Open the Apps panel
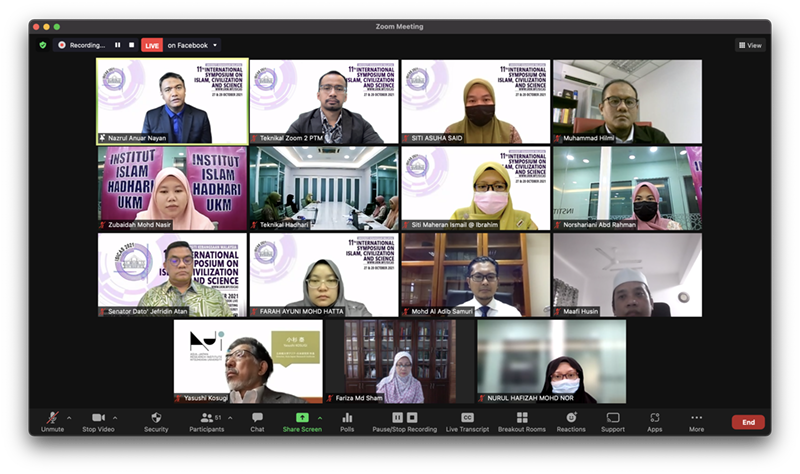Image resolution: width=800 pixels, height=474 pixels. pos(654,417)
